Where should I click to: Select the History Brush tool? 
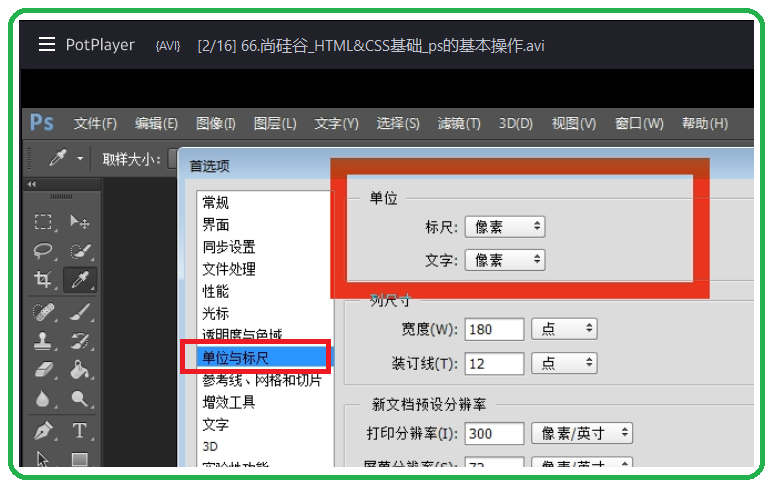click(x=80, y=341)
